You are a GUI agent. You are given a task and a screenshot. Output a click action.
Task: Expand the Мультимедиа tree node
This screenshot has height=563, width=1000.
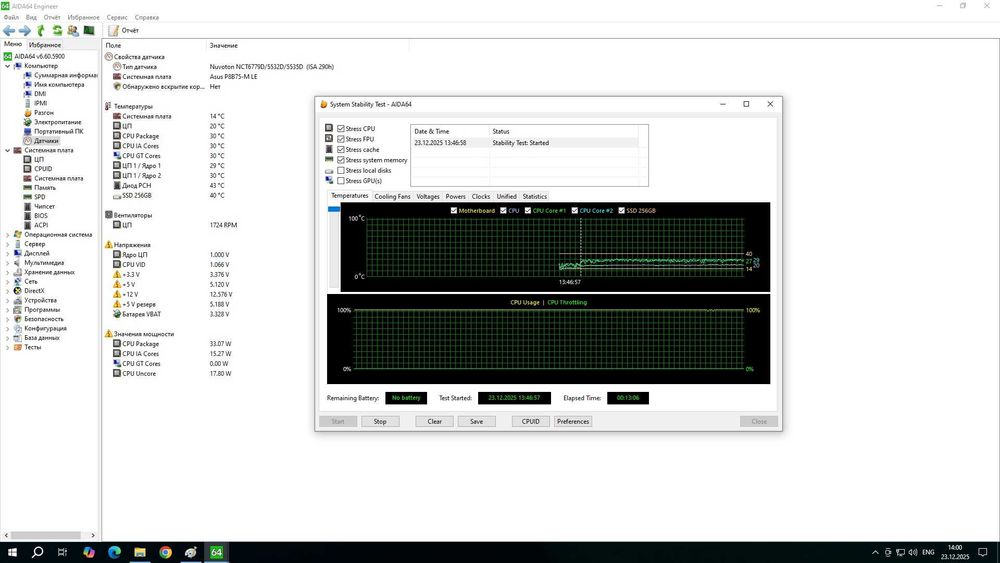(x=8, y=263)
